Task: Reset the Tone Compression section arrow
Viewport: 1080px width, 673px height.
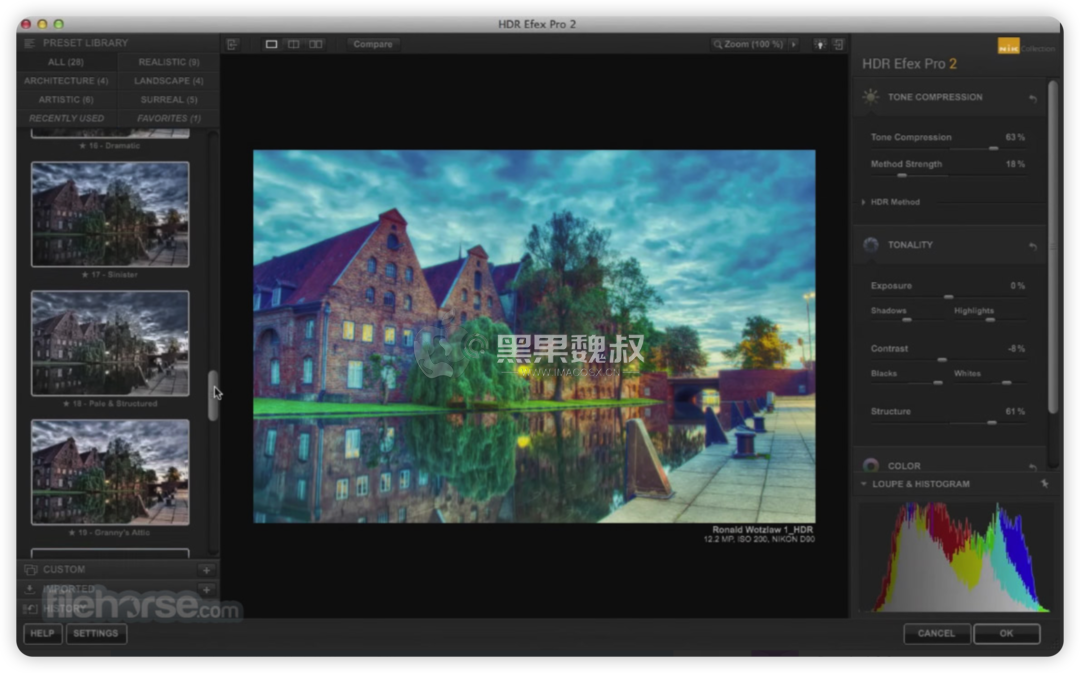Action: (x=1032, y=98)
